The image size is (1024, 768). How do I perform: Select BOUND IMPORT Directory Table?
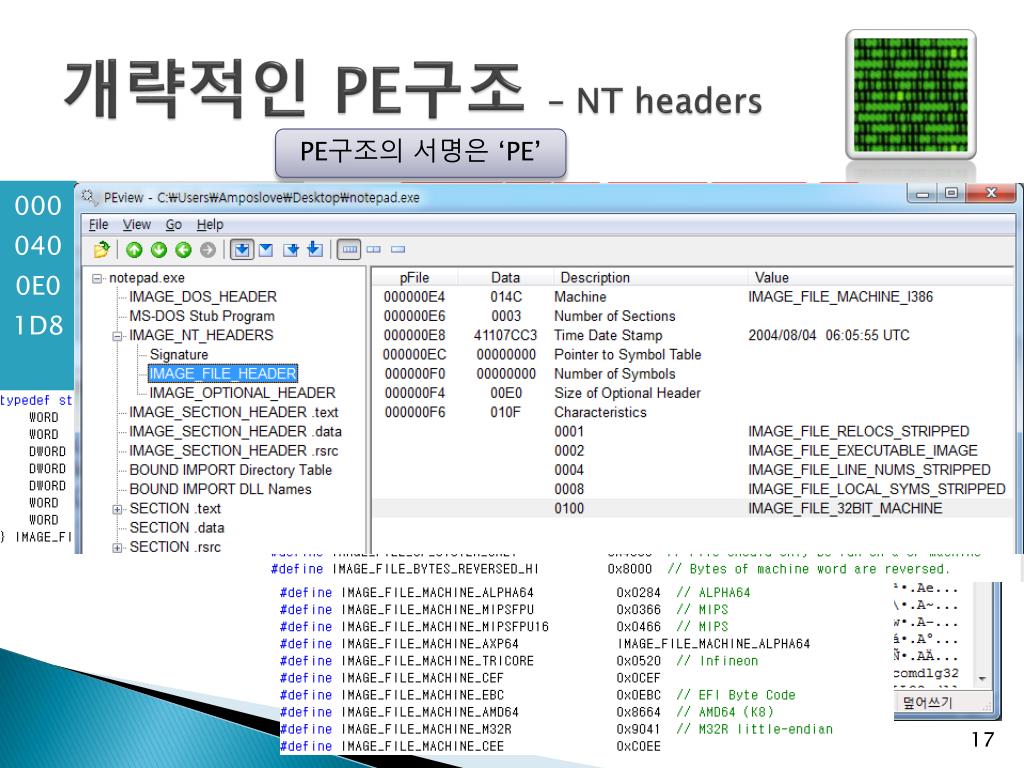click(231, 470)
